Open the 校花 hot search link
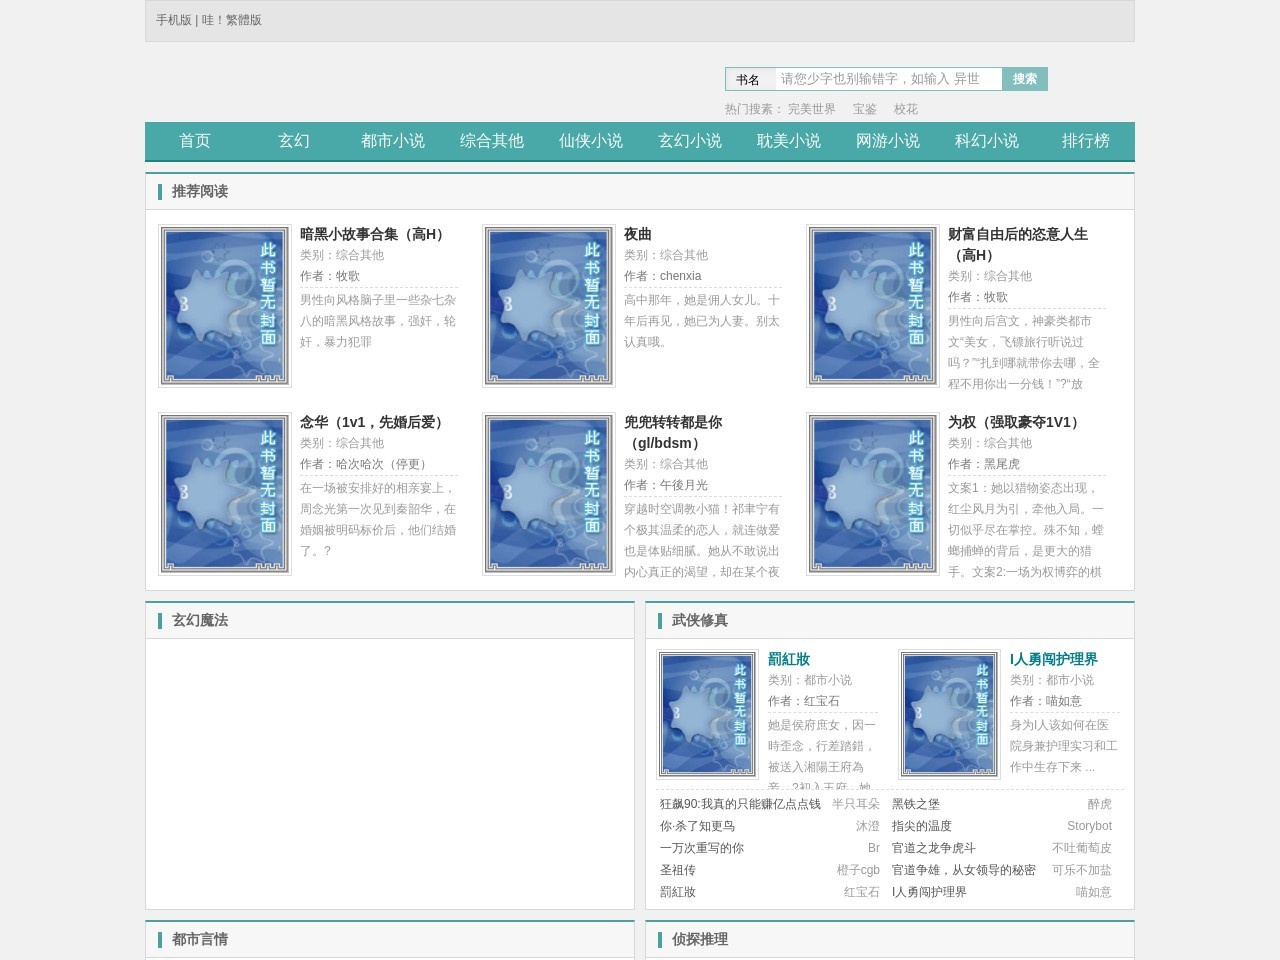 click(x=905, y=109)
